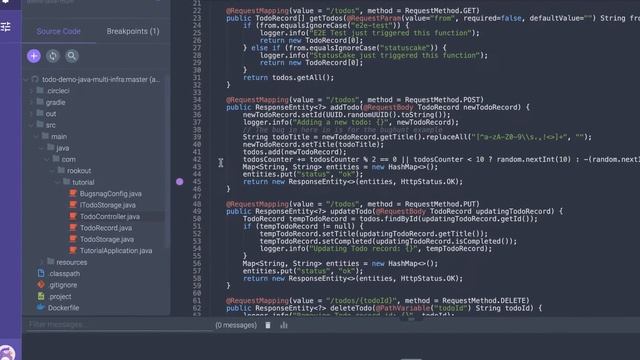Click the Docker whale icon beside Dockerfile
640x360 pixels.
[x=40, y=307]
